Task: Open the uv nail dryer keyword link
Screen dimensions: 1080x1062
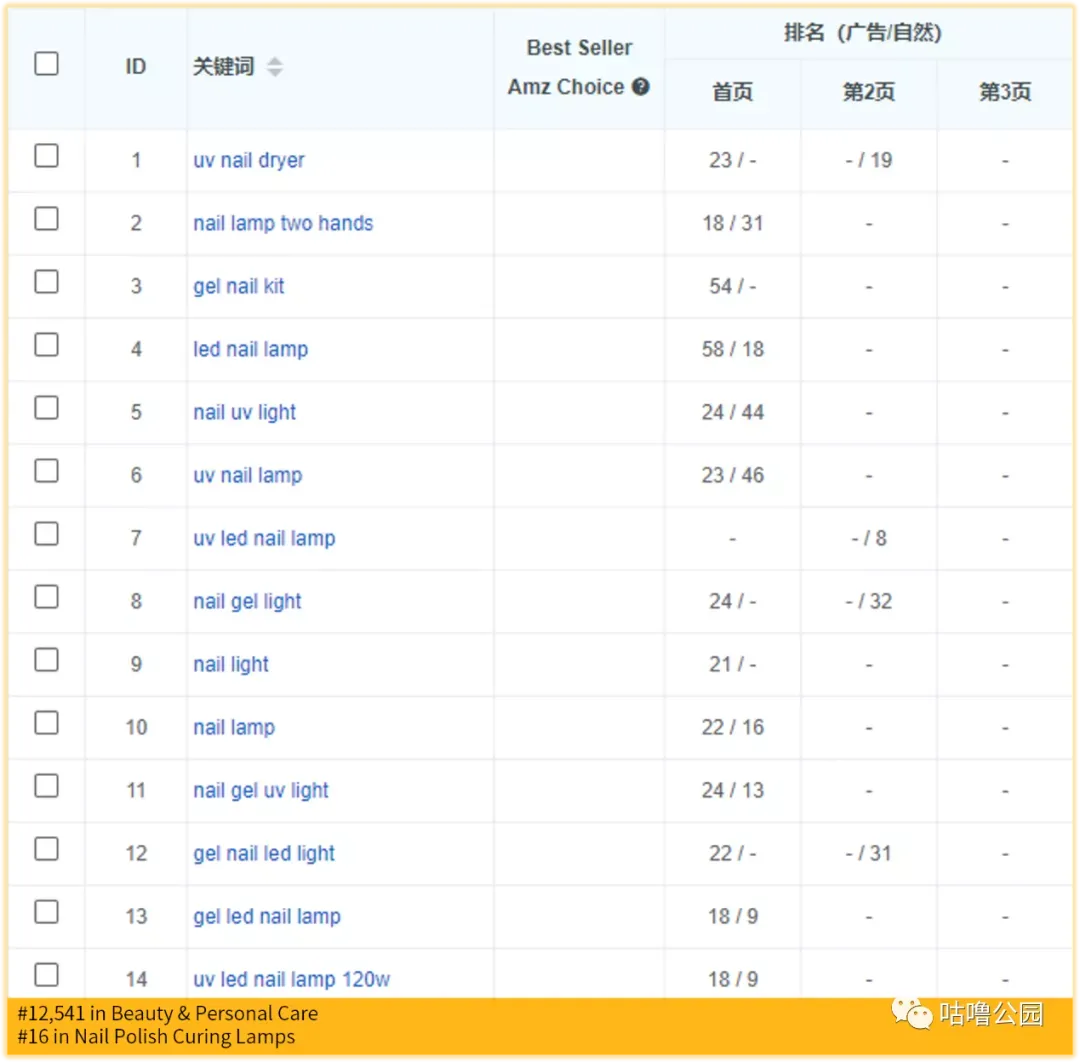Action: tap(249, 160)
